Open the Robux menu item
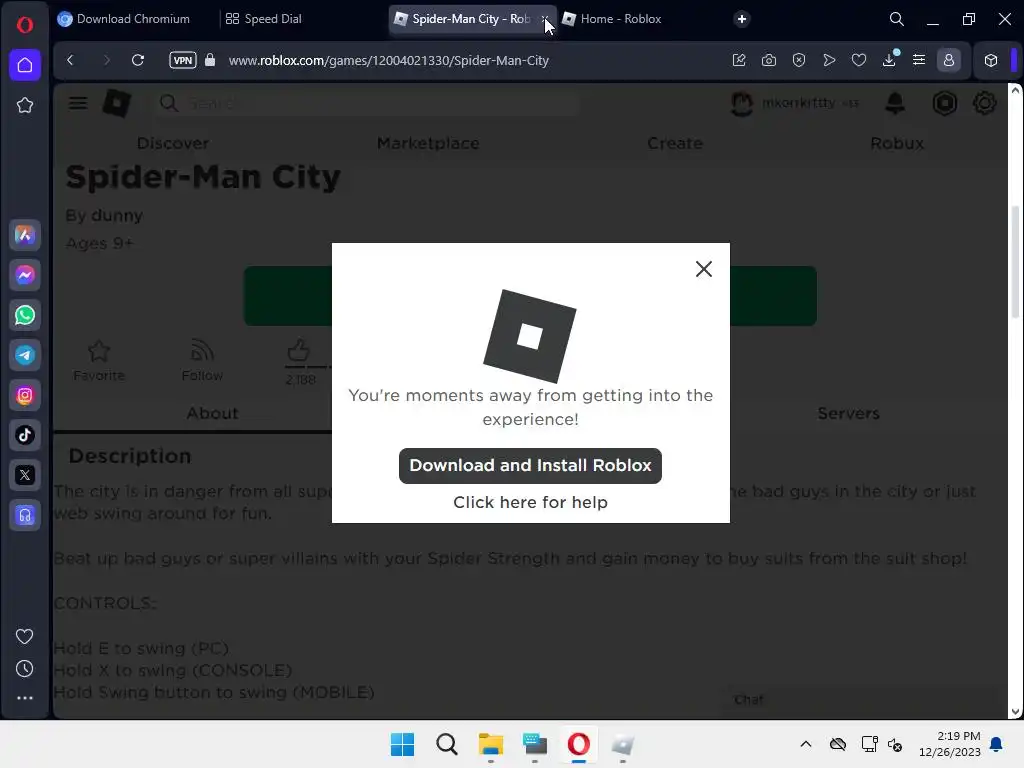1024x768 pixels. pos(897,143)
